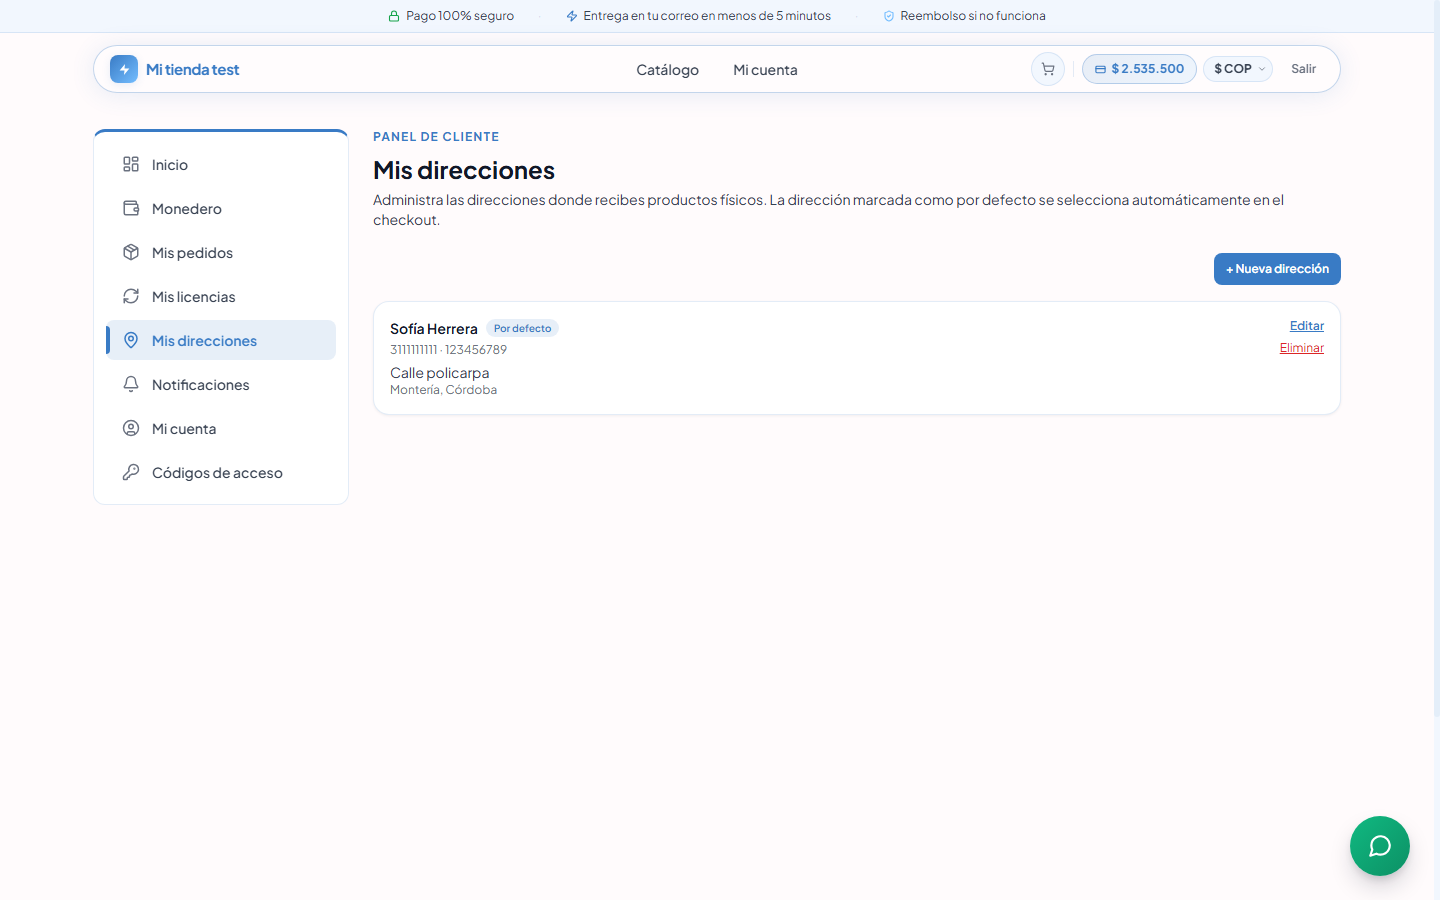The width and height of the screenshot is (1440, 900).
Task: Open Mi cuenta in the sidebar
Action: (x=221, y=428)
